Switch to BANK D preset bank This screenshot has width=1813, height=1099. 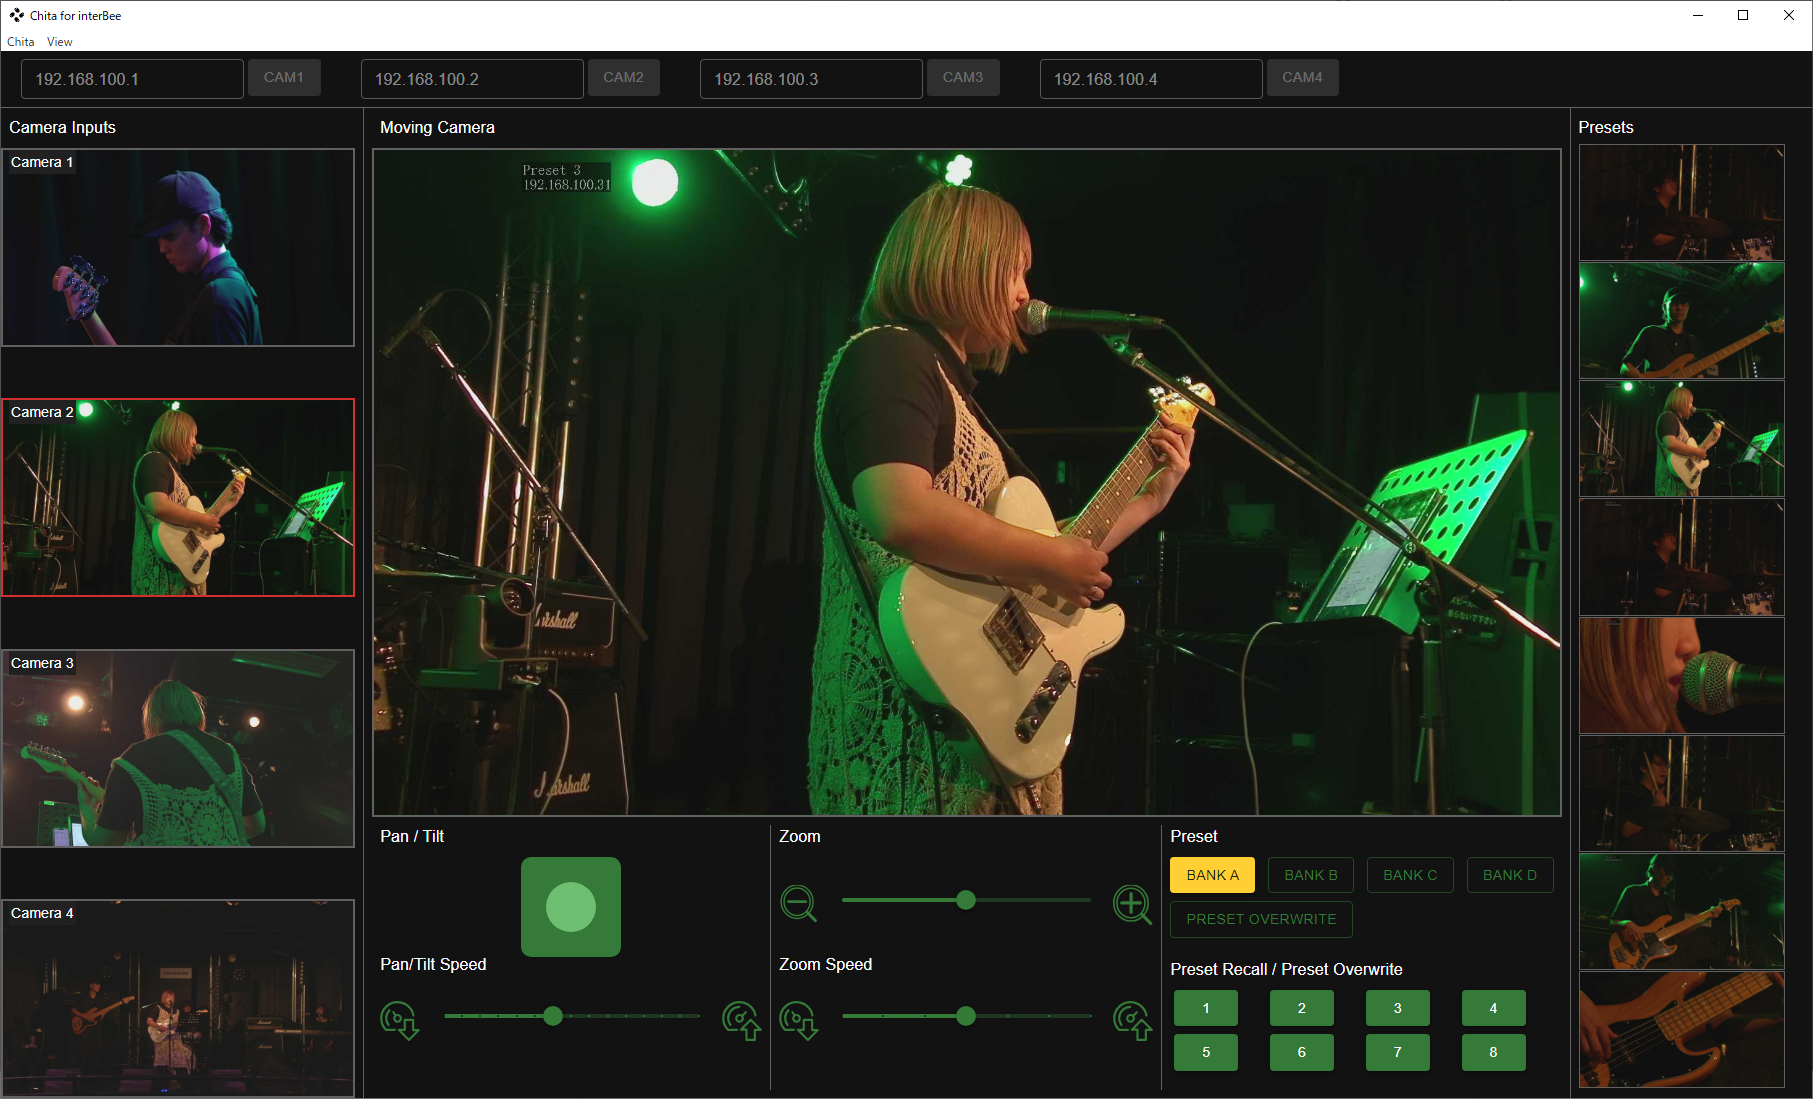click(1509, 875)
